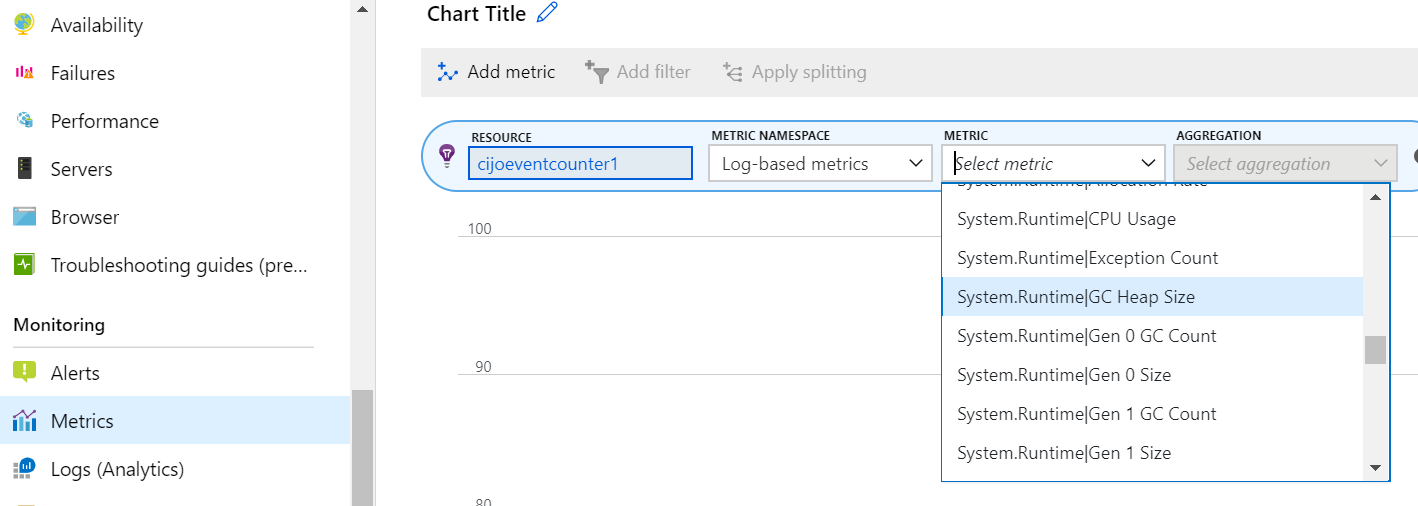The width and height of the screenshot is (1418, 506).
Task: Click the cijoeventcounter1 resource field
Action: click(x=580, y=164)
